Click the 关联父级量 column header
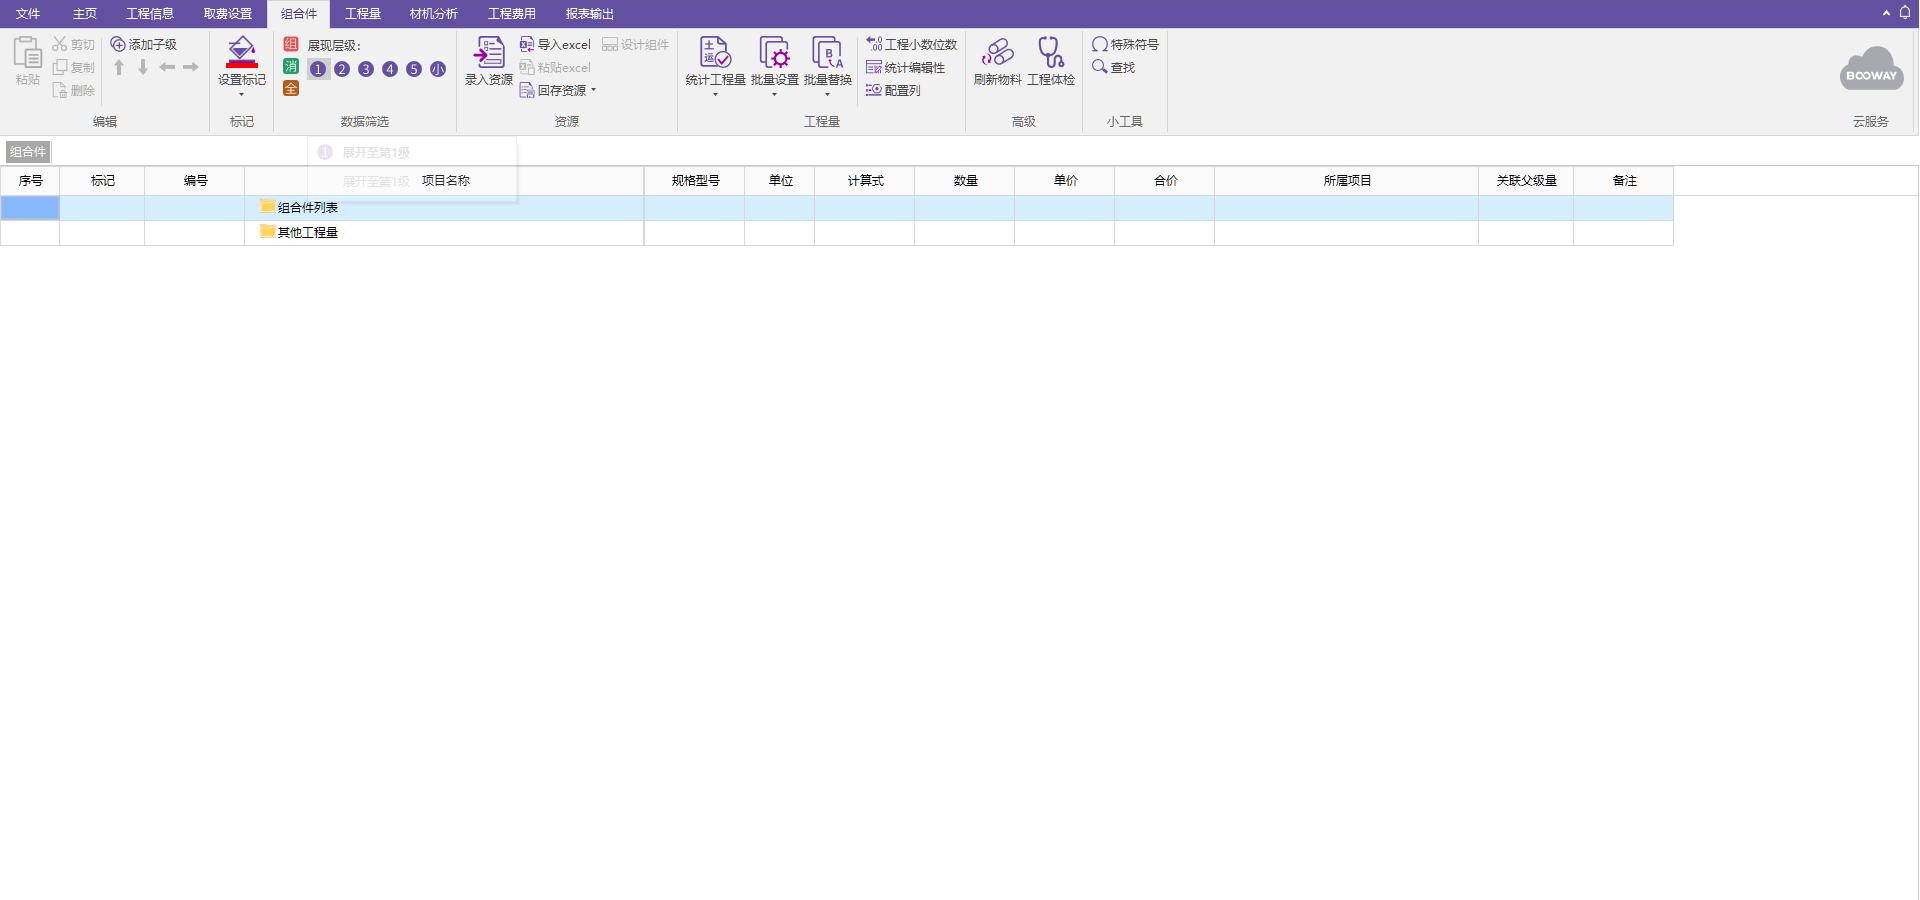The width and height of the screenshot is (1920, 900). (x=1526, y=181)
